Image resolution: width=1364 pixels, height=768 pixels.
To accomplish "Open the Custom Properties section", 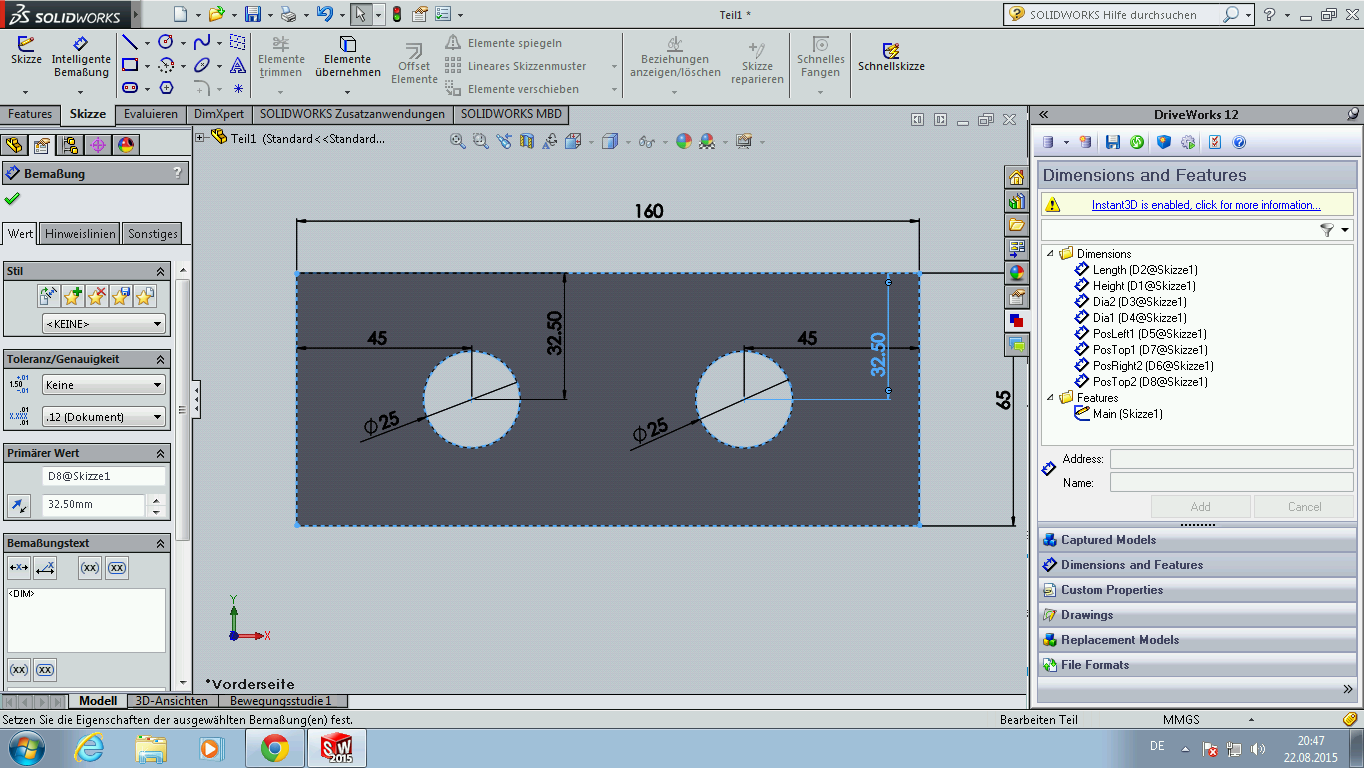I will coord(1197,590).
